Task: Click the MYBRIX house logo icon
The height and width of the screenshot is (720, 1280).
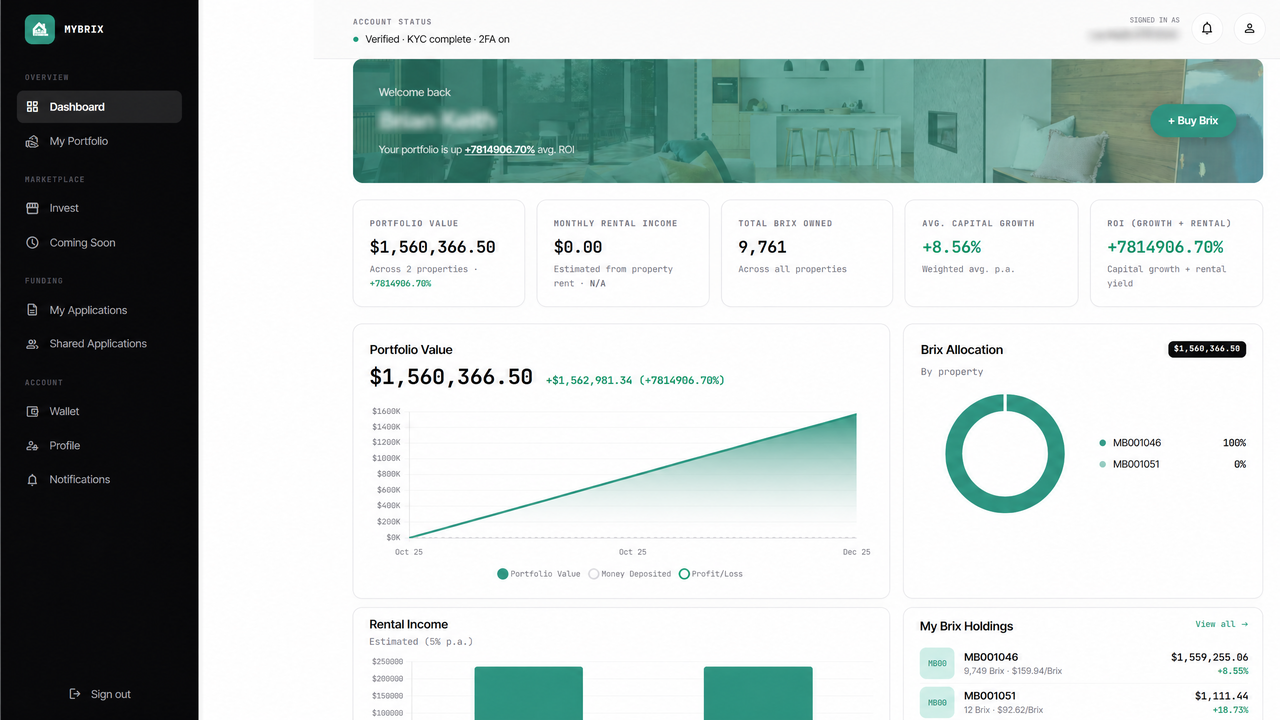Action: [x=40, y=29]
